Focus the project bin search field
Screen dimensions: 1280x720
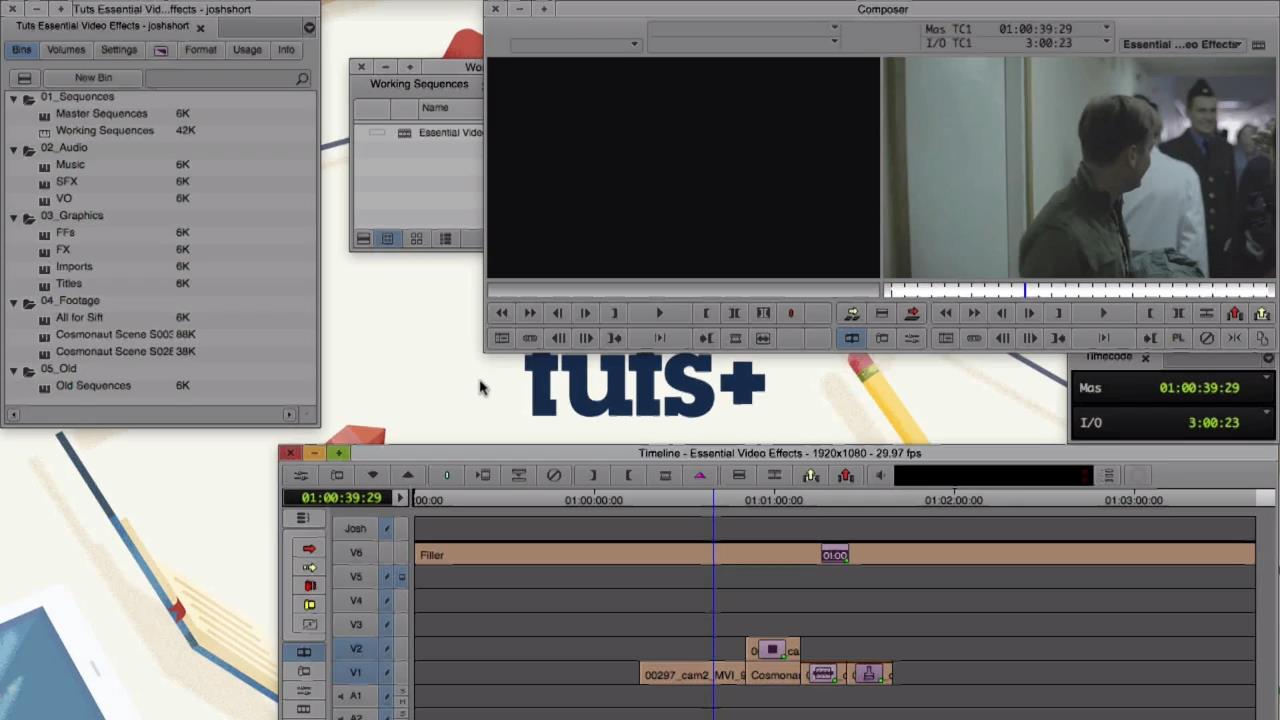pos(228,78)
